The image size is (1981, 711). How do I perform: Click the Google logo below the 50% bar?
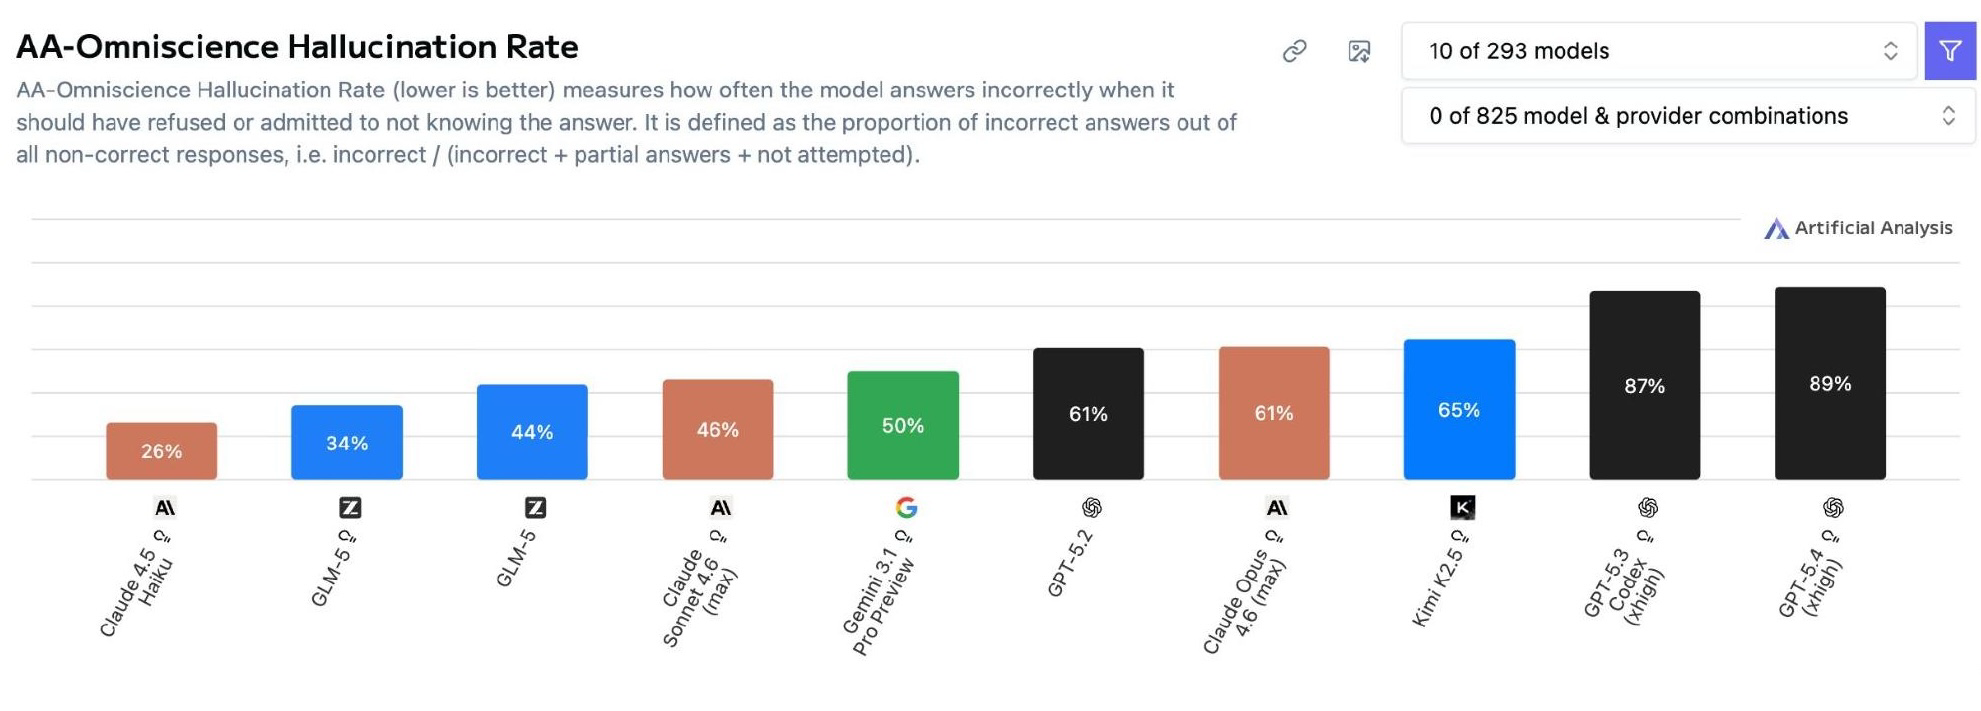(x=906, y=508)
